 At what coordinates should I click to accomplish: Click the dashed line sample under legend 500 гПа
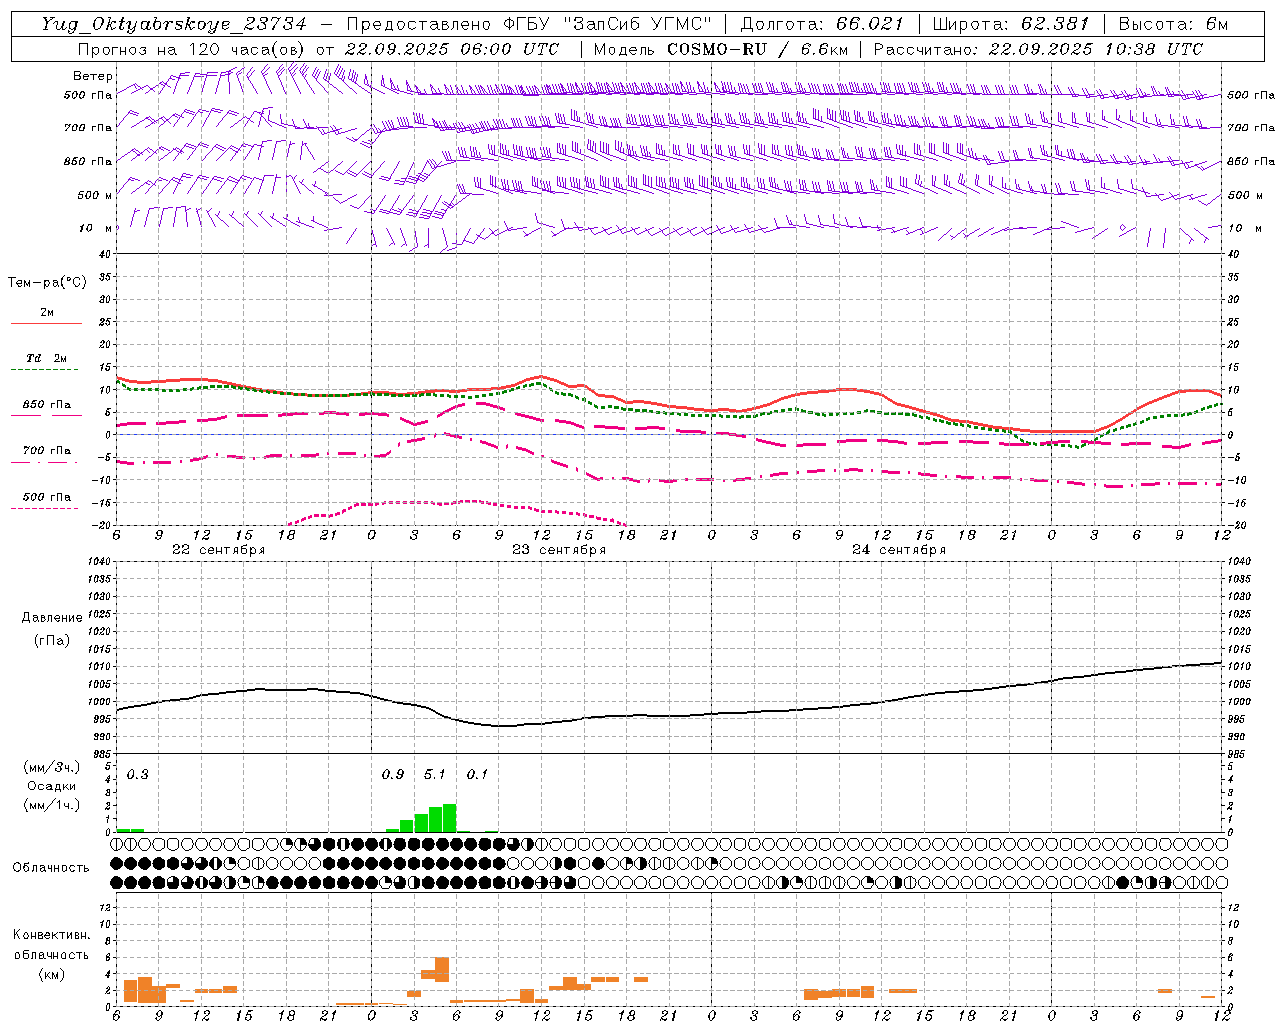46,508
